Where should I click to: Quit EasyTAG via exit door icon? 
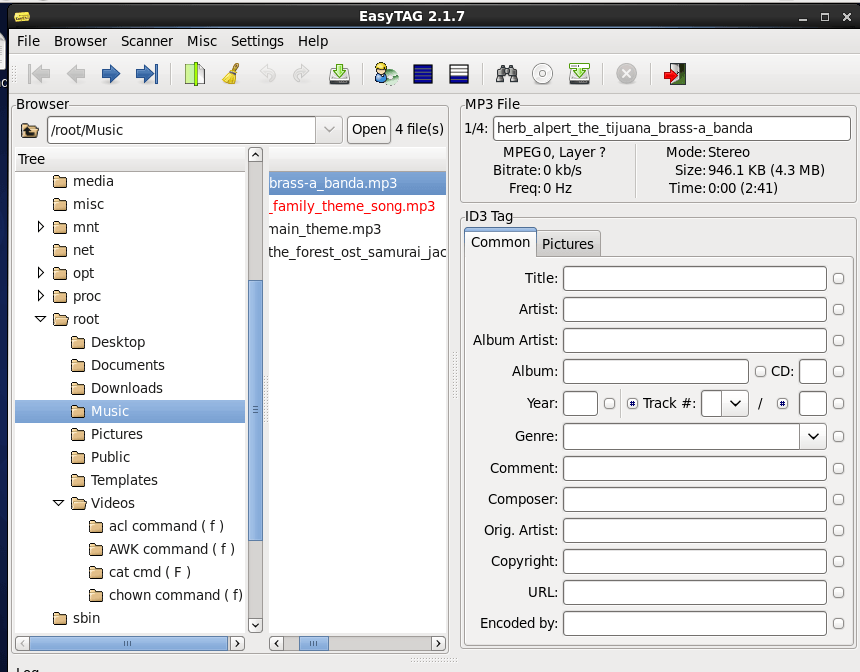coord(675,74)
